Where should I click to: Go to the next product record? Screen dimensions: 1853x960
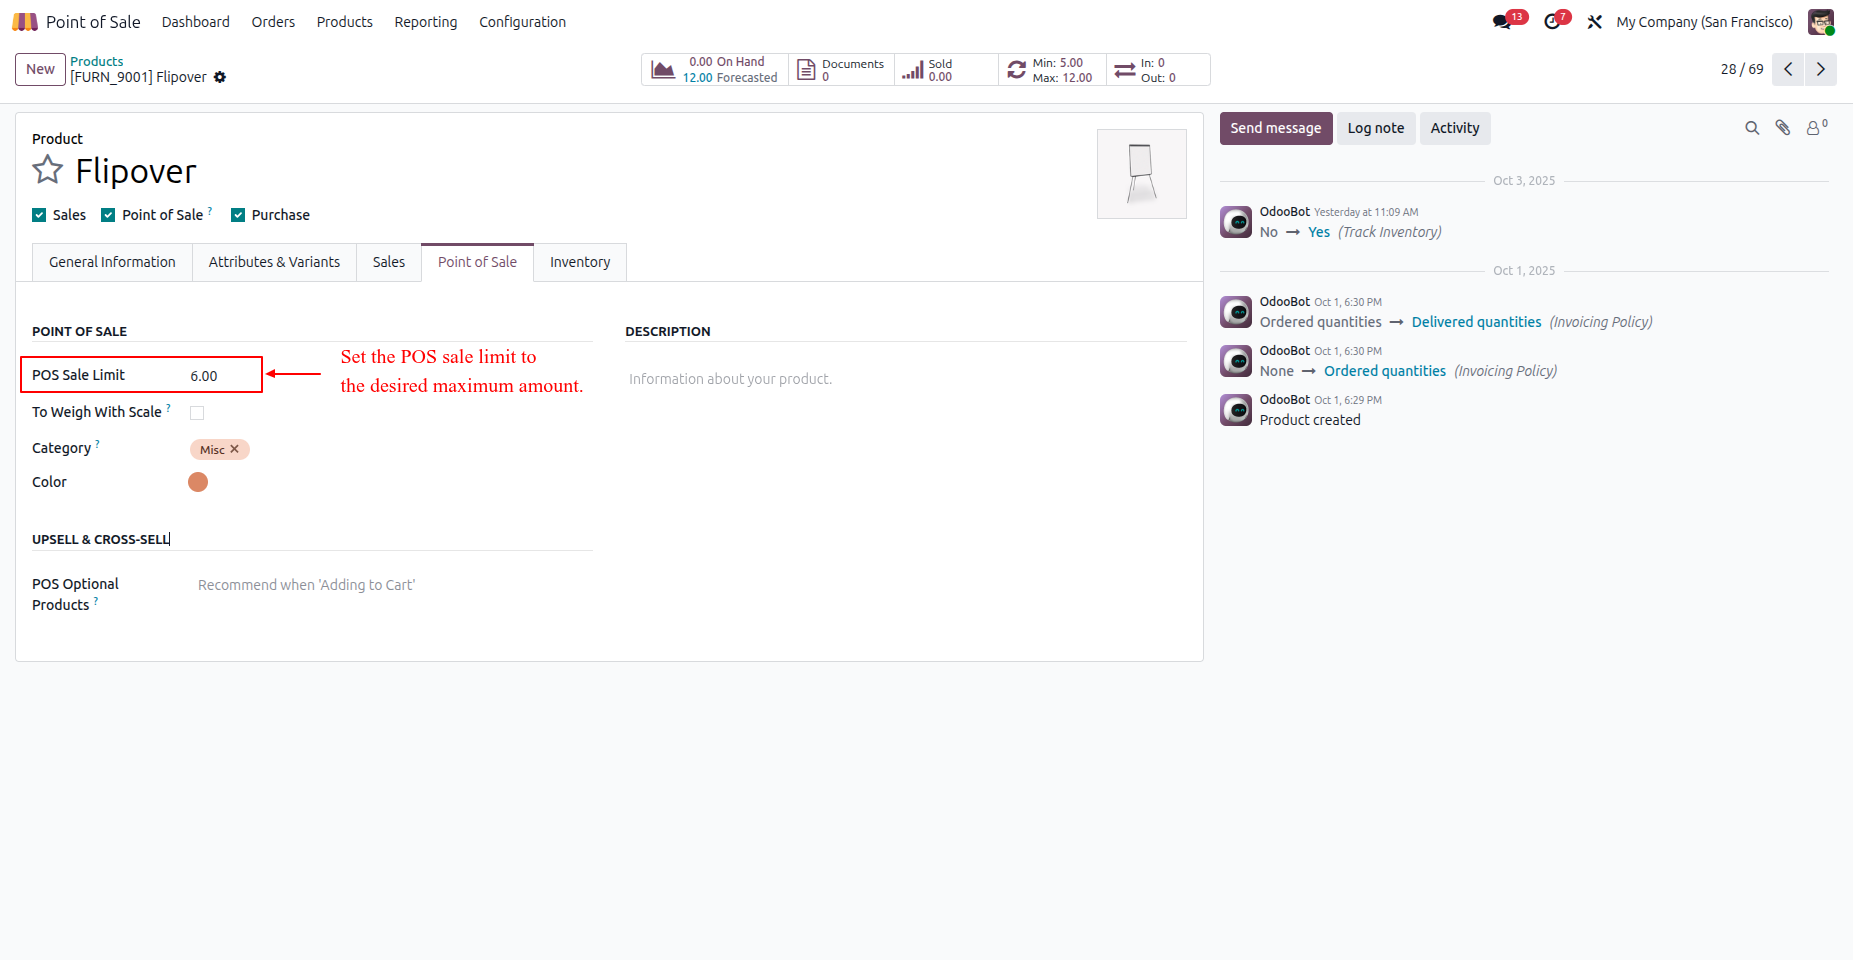(x=1821, y=69)
